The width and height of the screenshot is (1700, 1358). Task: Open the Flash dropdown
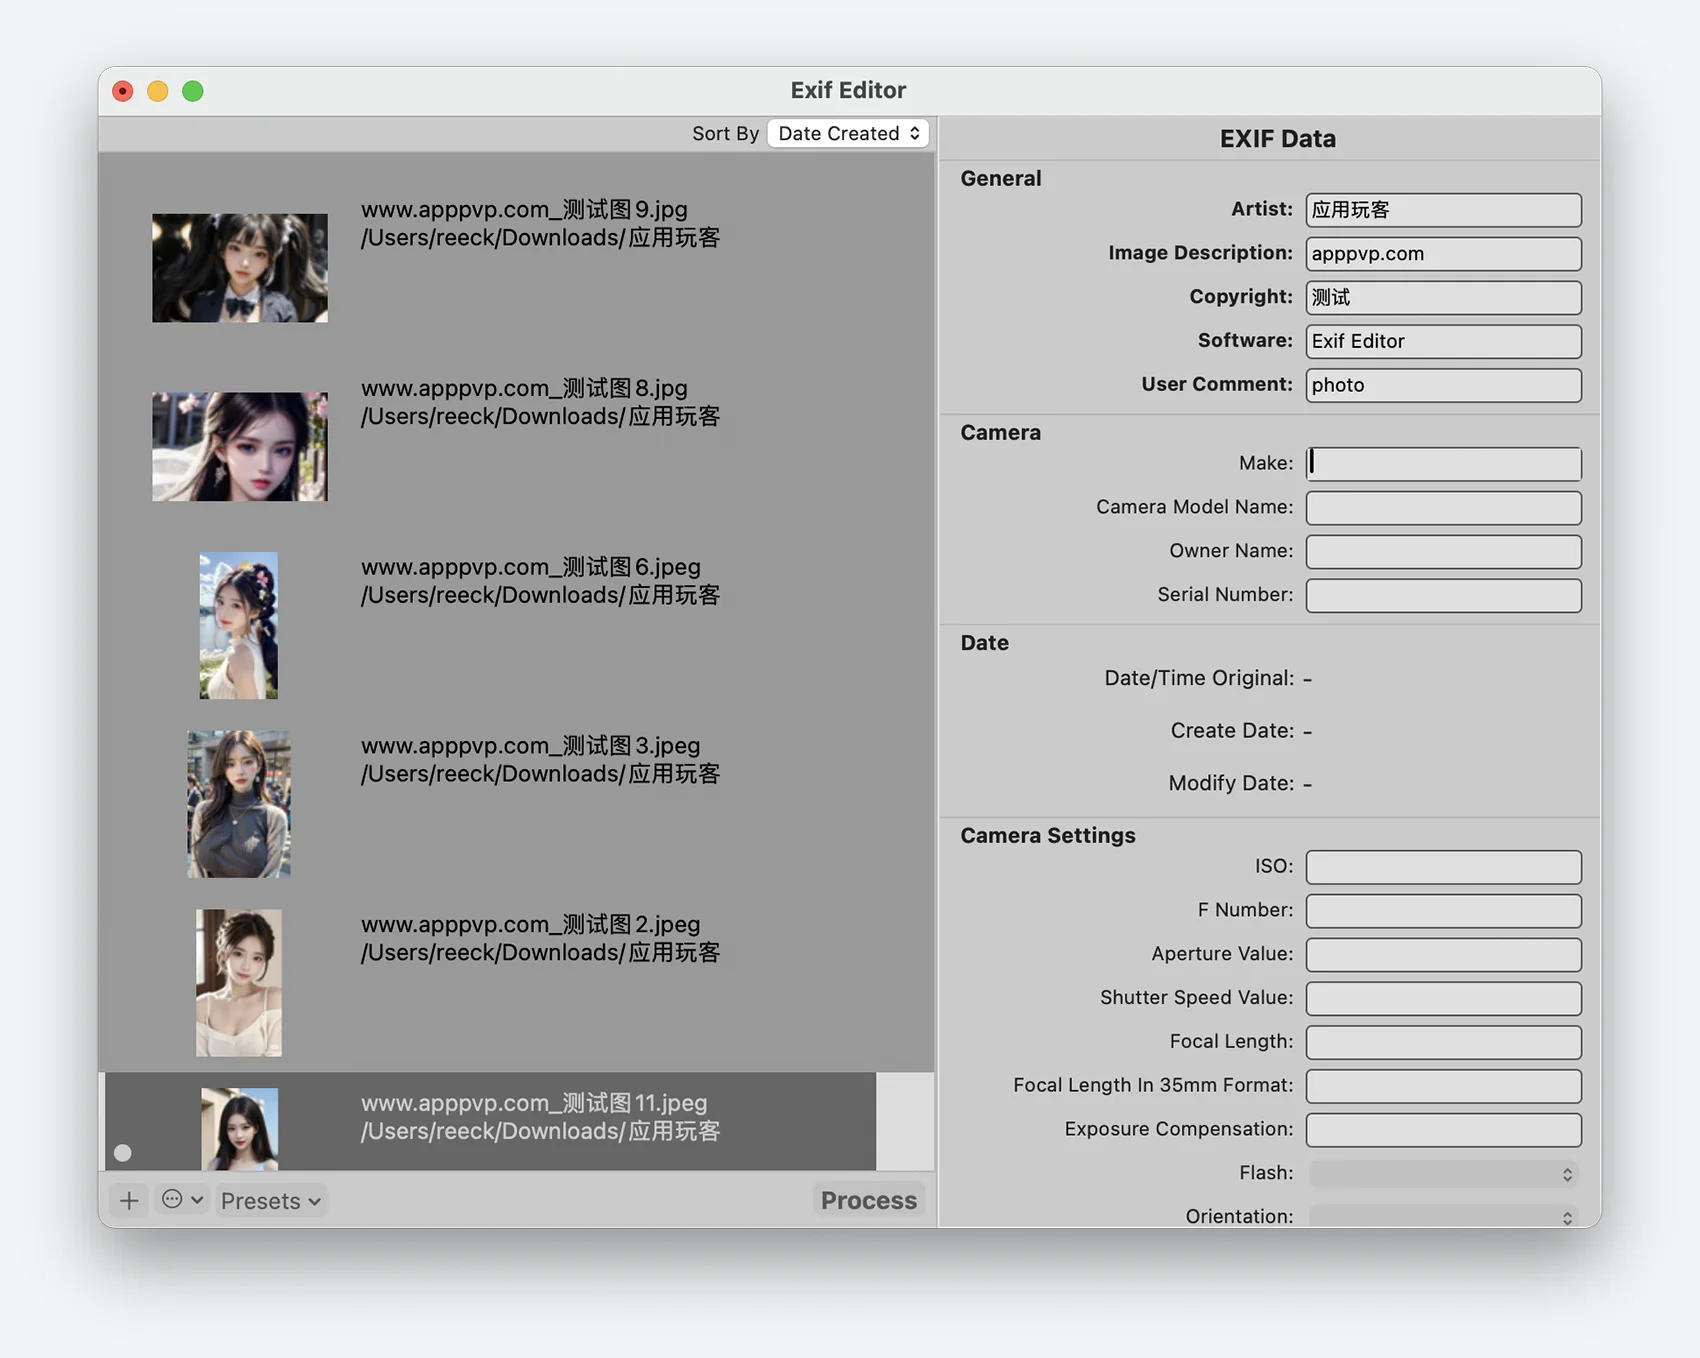coord(1443,1174)
